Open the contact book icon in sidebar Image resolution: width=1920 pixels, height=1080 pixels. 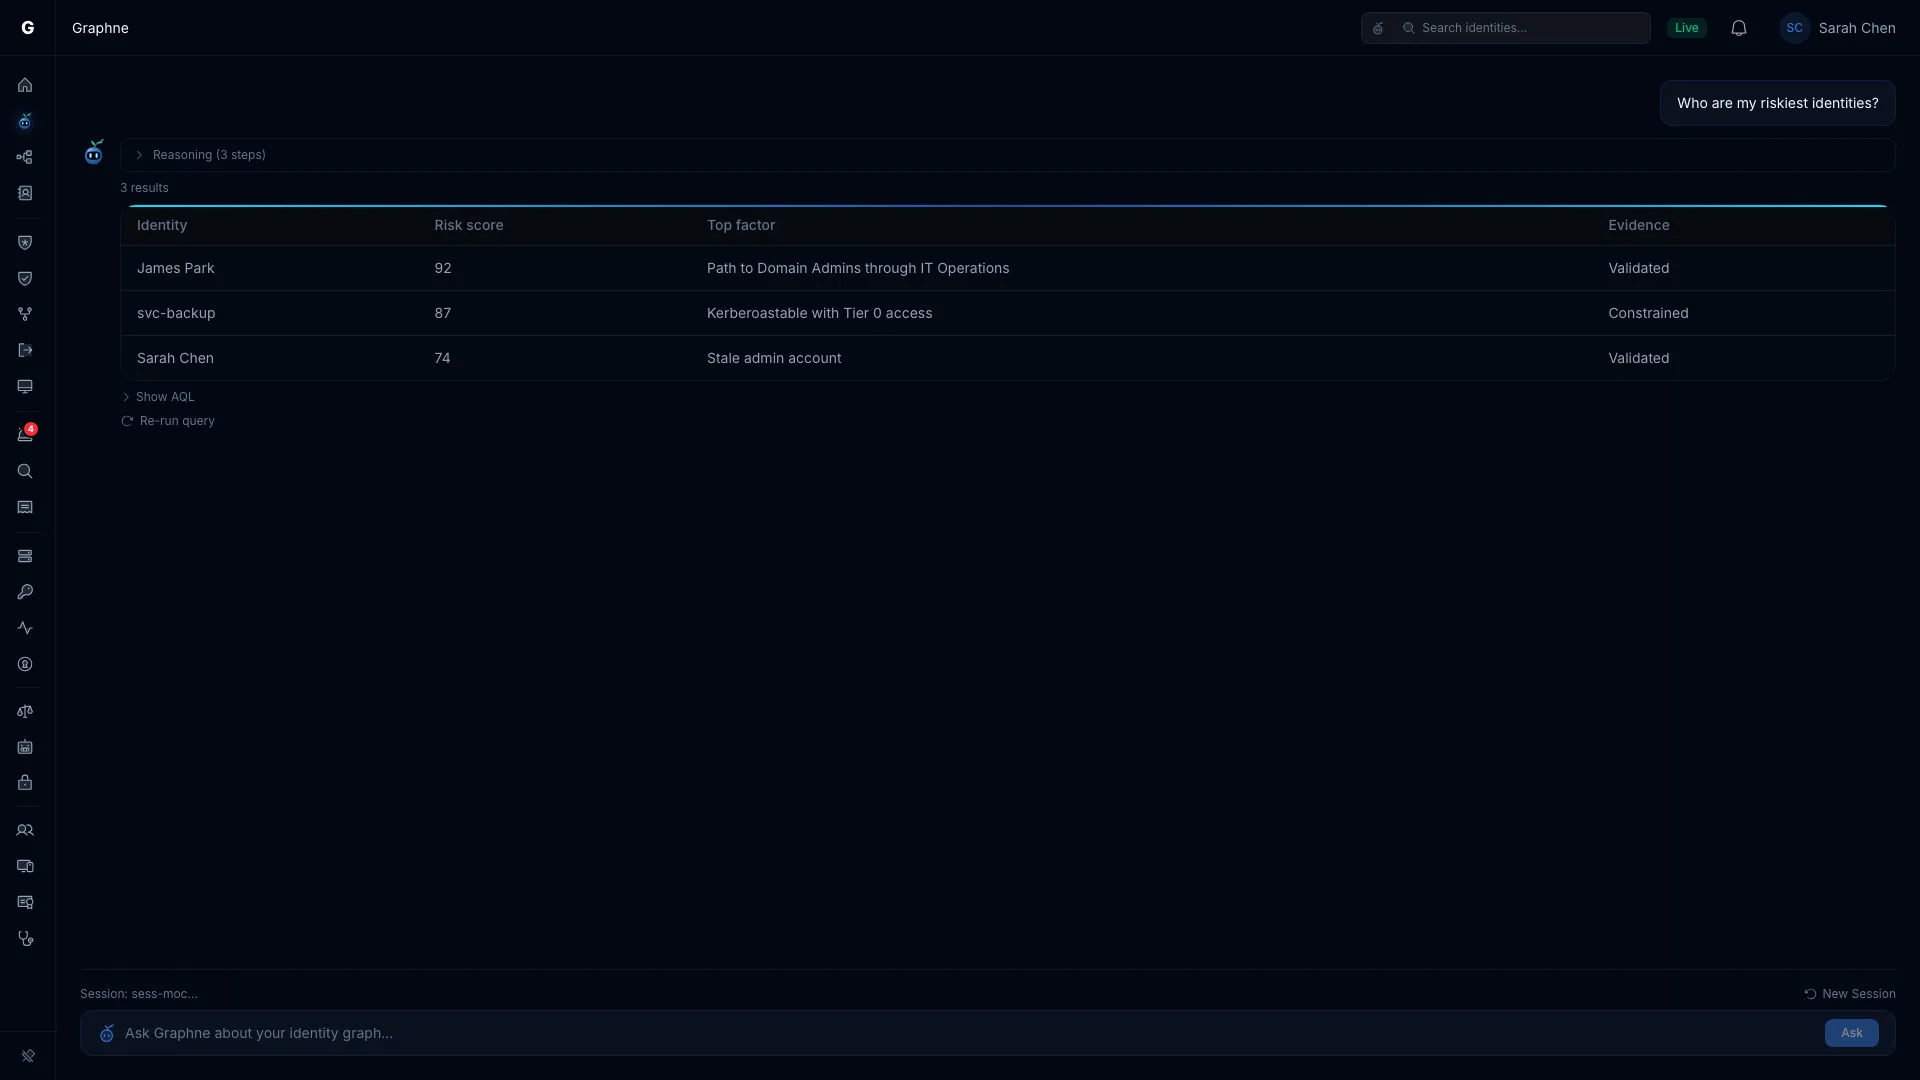pyautogui.click(x=25, y=193)
